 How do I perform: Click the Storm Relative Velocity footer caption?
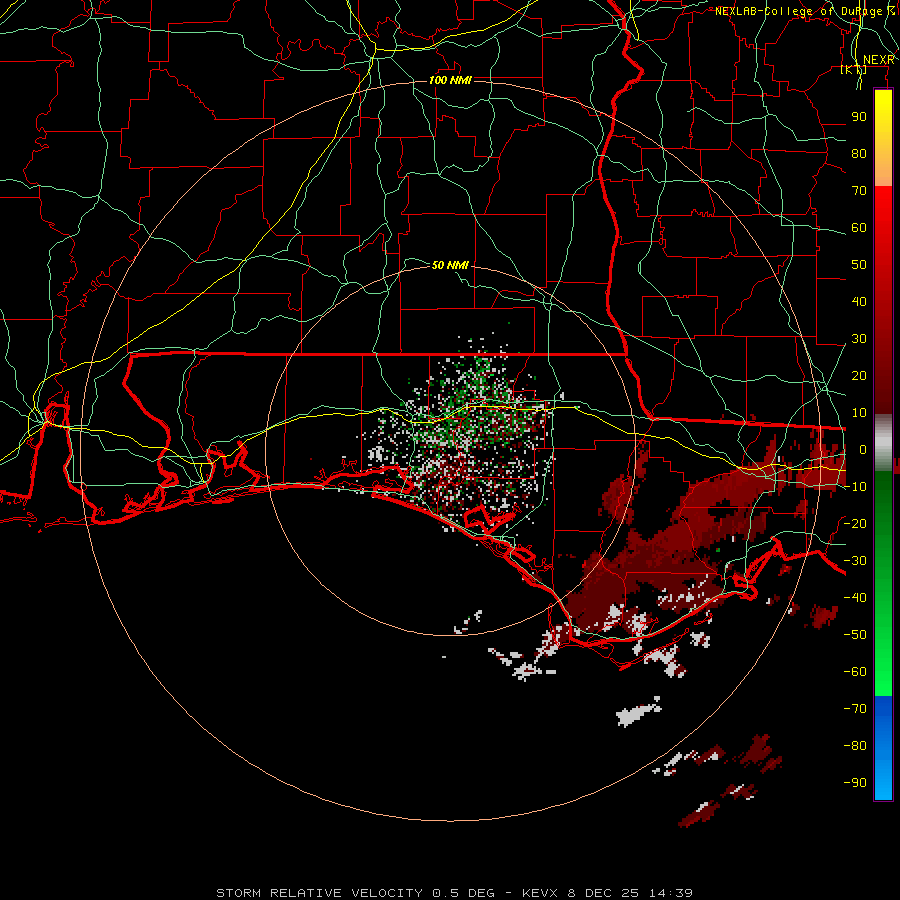[455, 893]
